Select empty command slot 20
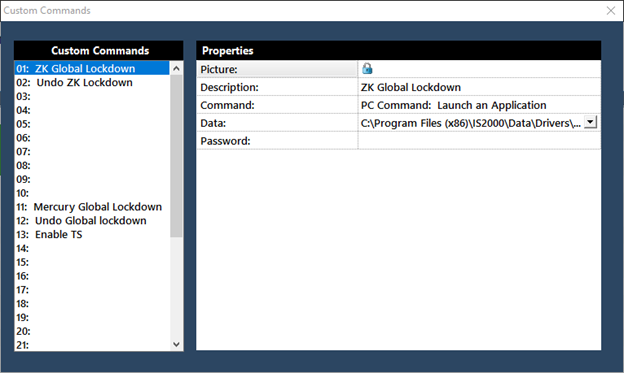The width and height of the screenshot is (624, 373). click(x=92, y=331)
